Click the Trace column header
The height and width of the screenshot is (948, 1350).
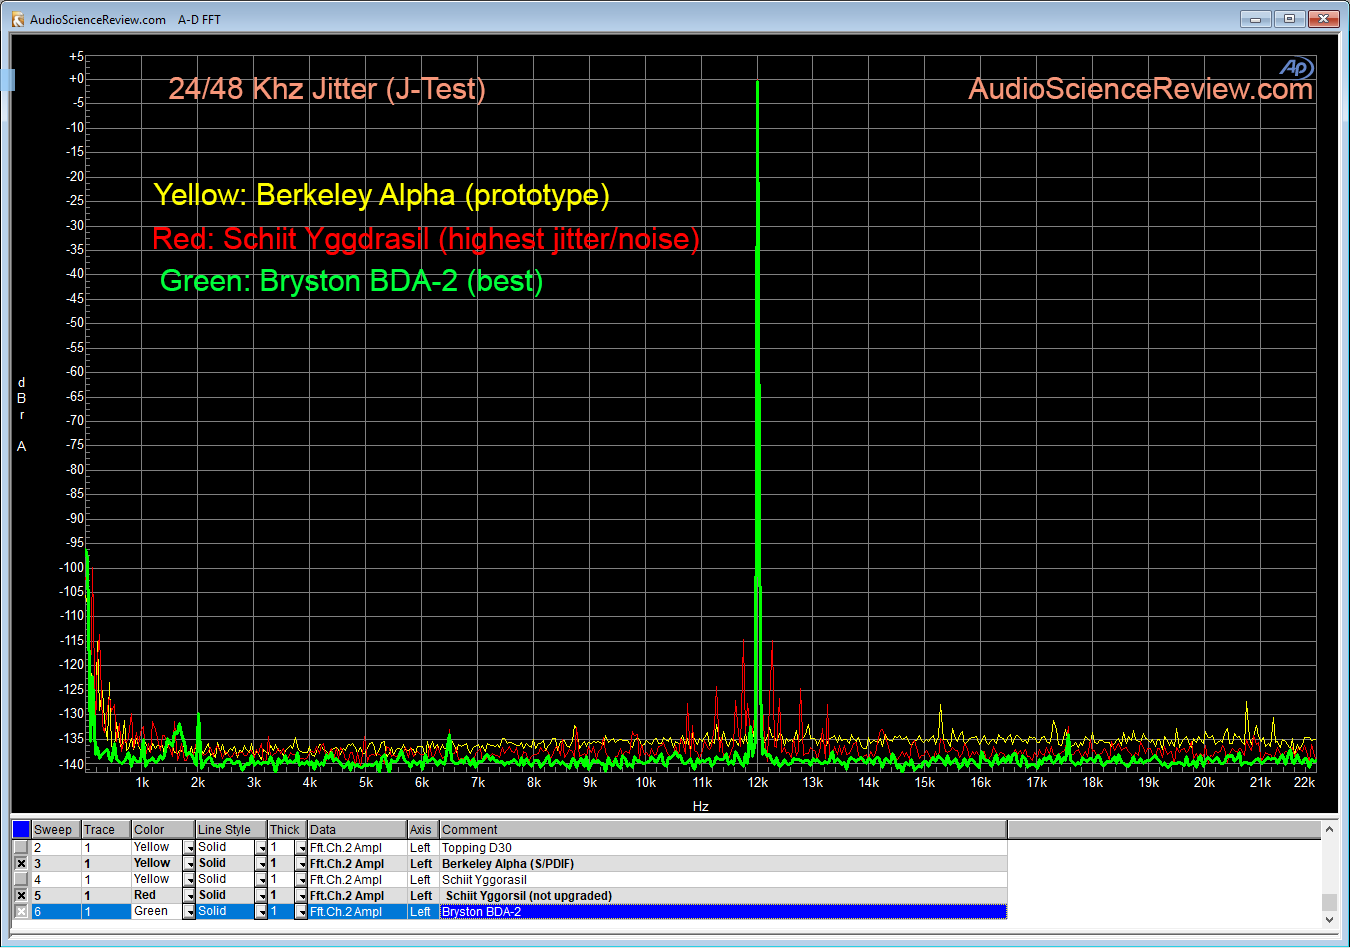click(x=106, y=829)
